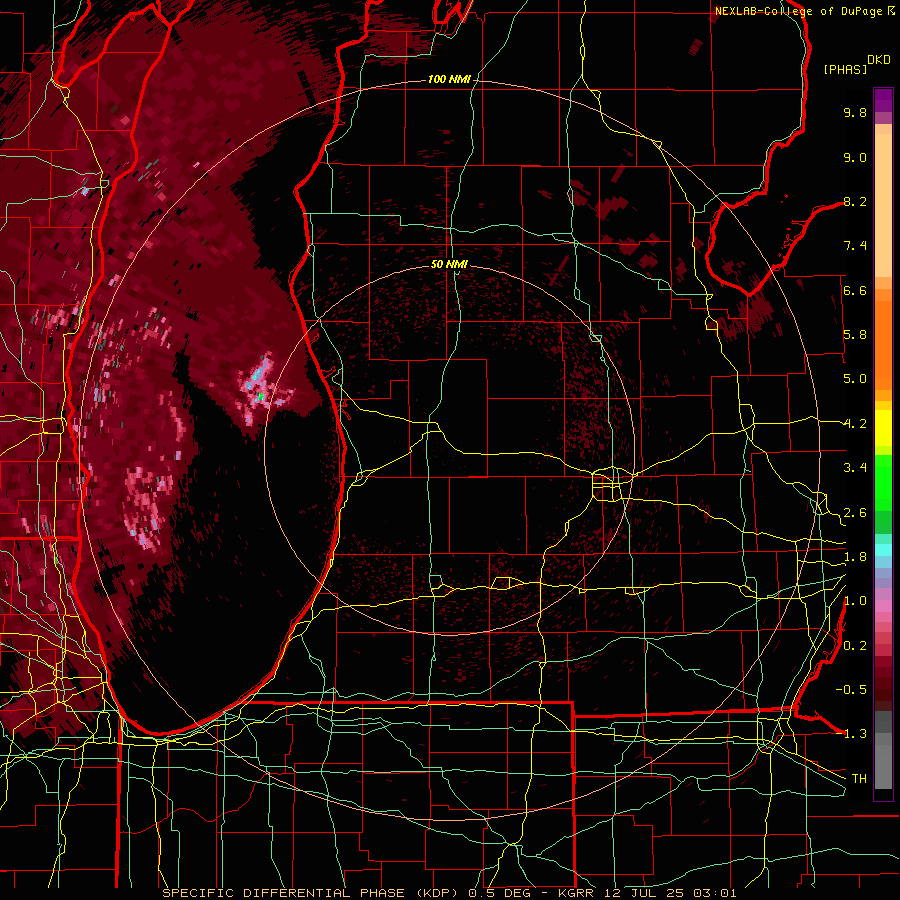This screenshot has height=900, width=900.
Task: Click the -0.5 scale value
Action: tap(851, 690)
